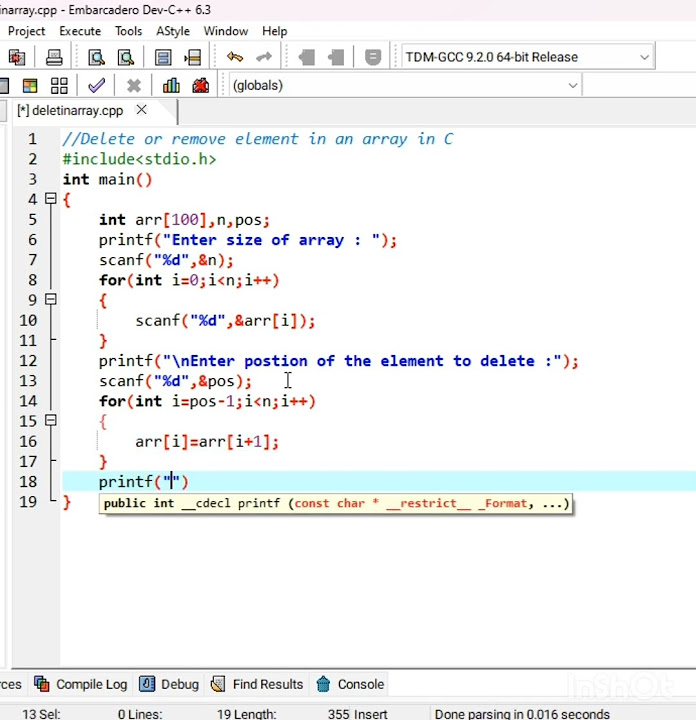Click the #include<stdio.h> line
The image size is (696, 720).
(x=139, y=159)
